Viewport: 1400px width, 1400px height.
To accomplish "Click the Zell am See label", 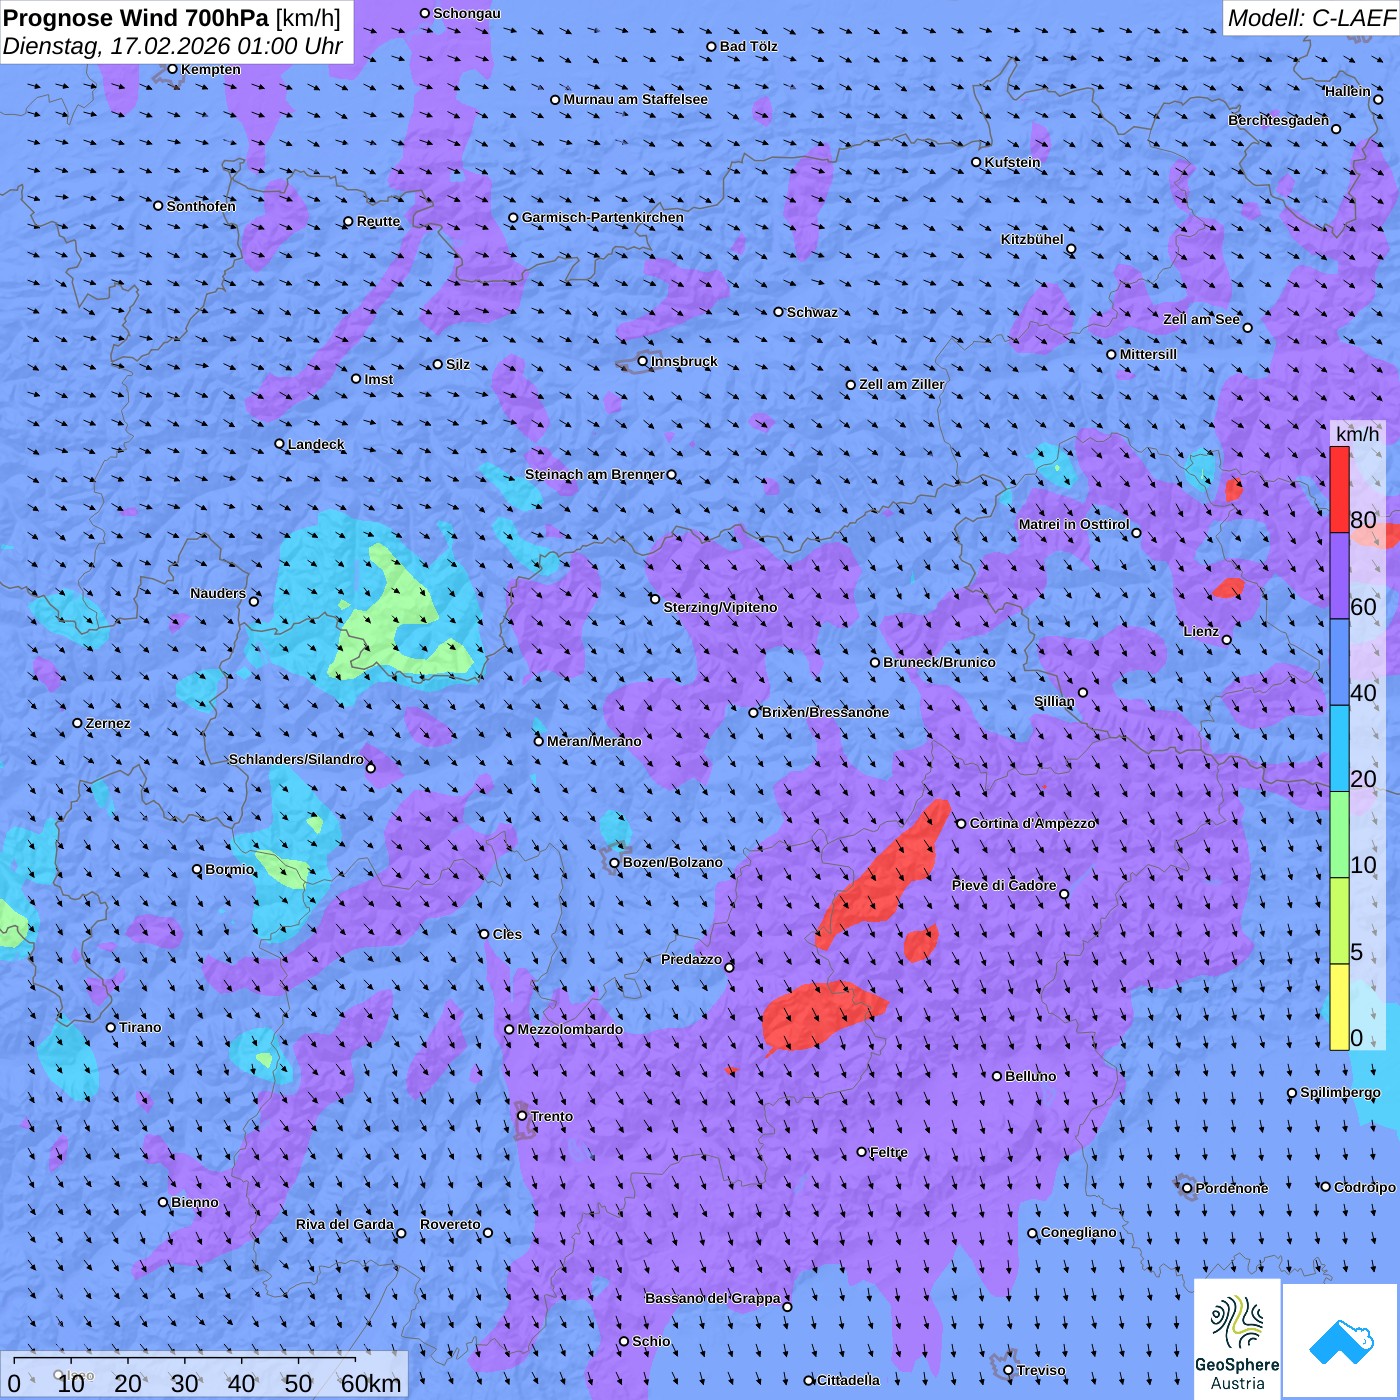I will pos(1201,319).
